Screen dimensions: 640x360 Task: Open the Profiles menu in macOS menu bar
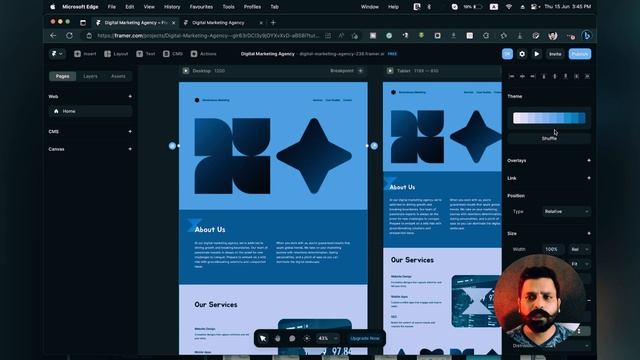click(x=252, y=7)
